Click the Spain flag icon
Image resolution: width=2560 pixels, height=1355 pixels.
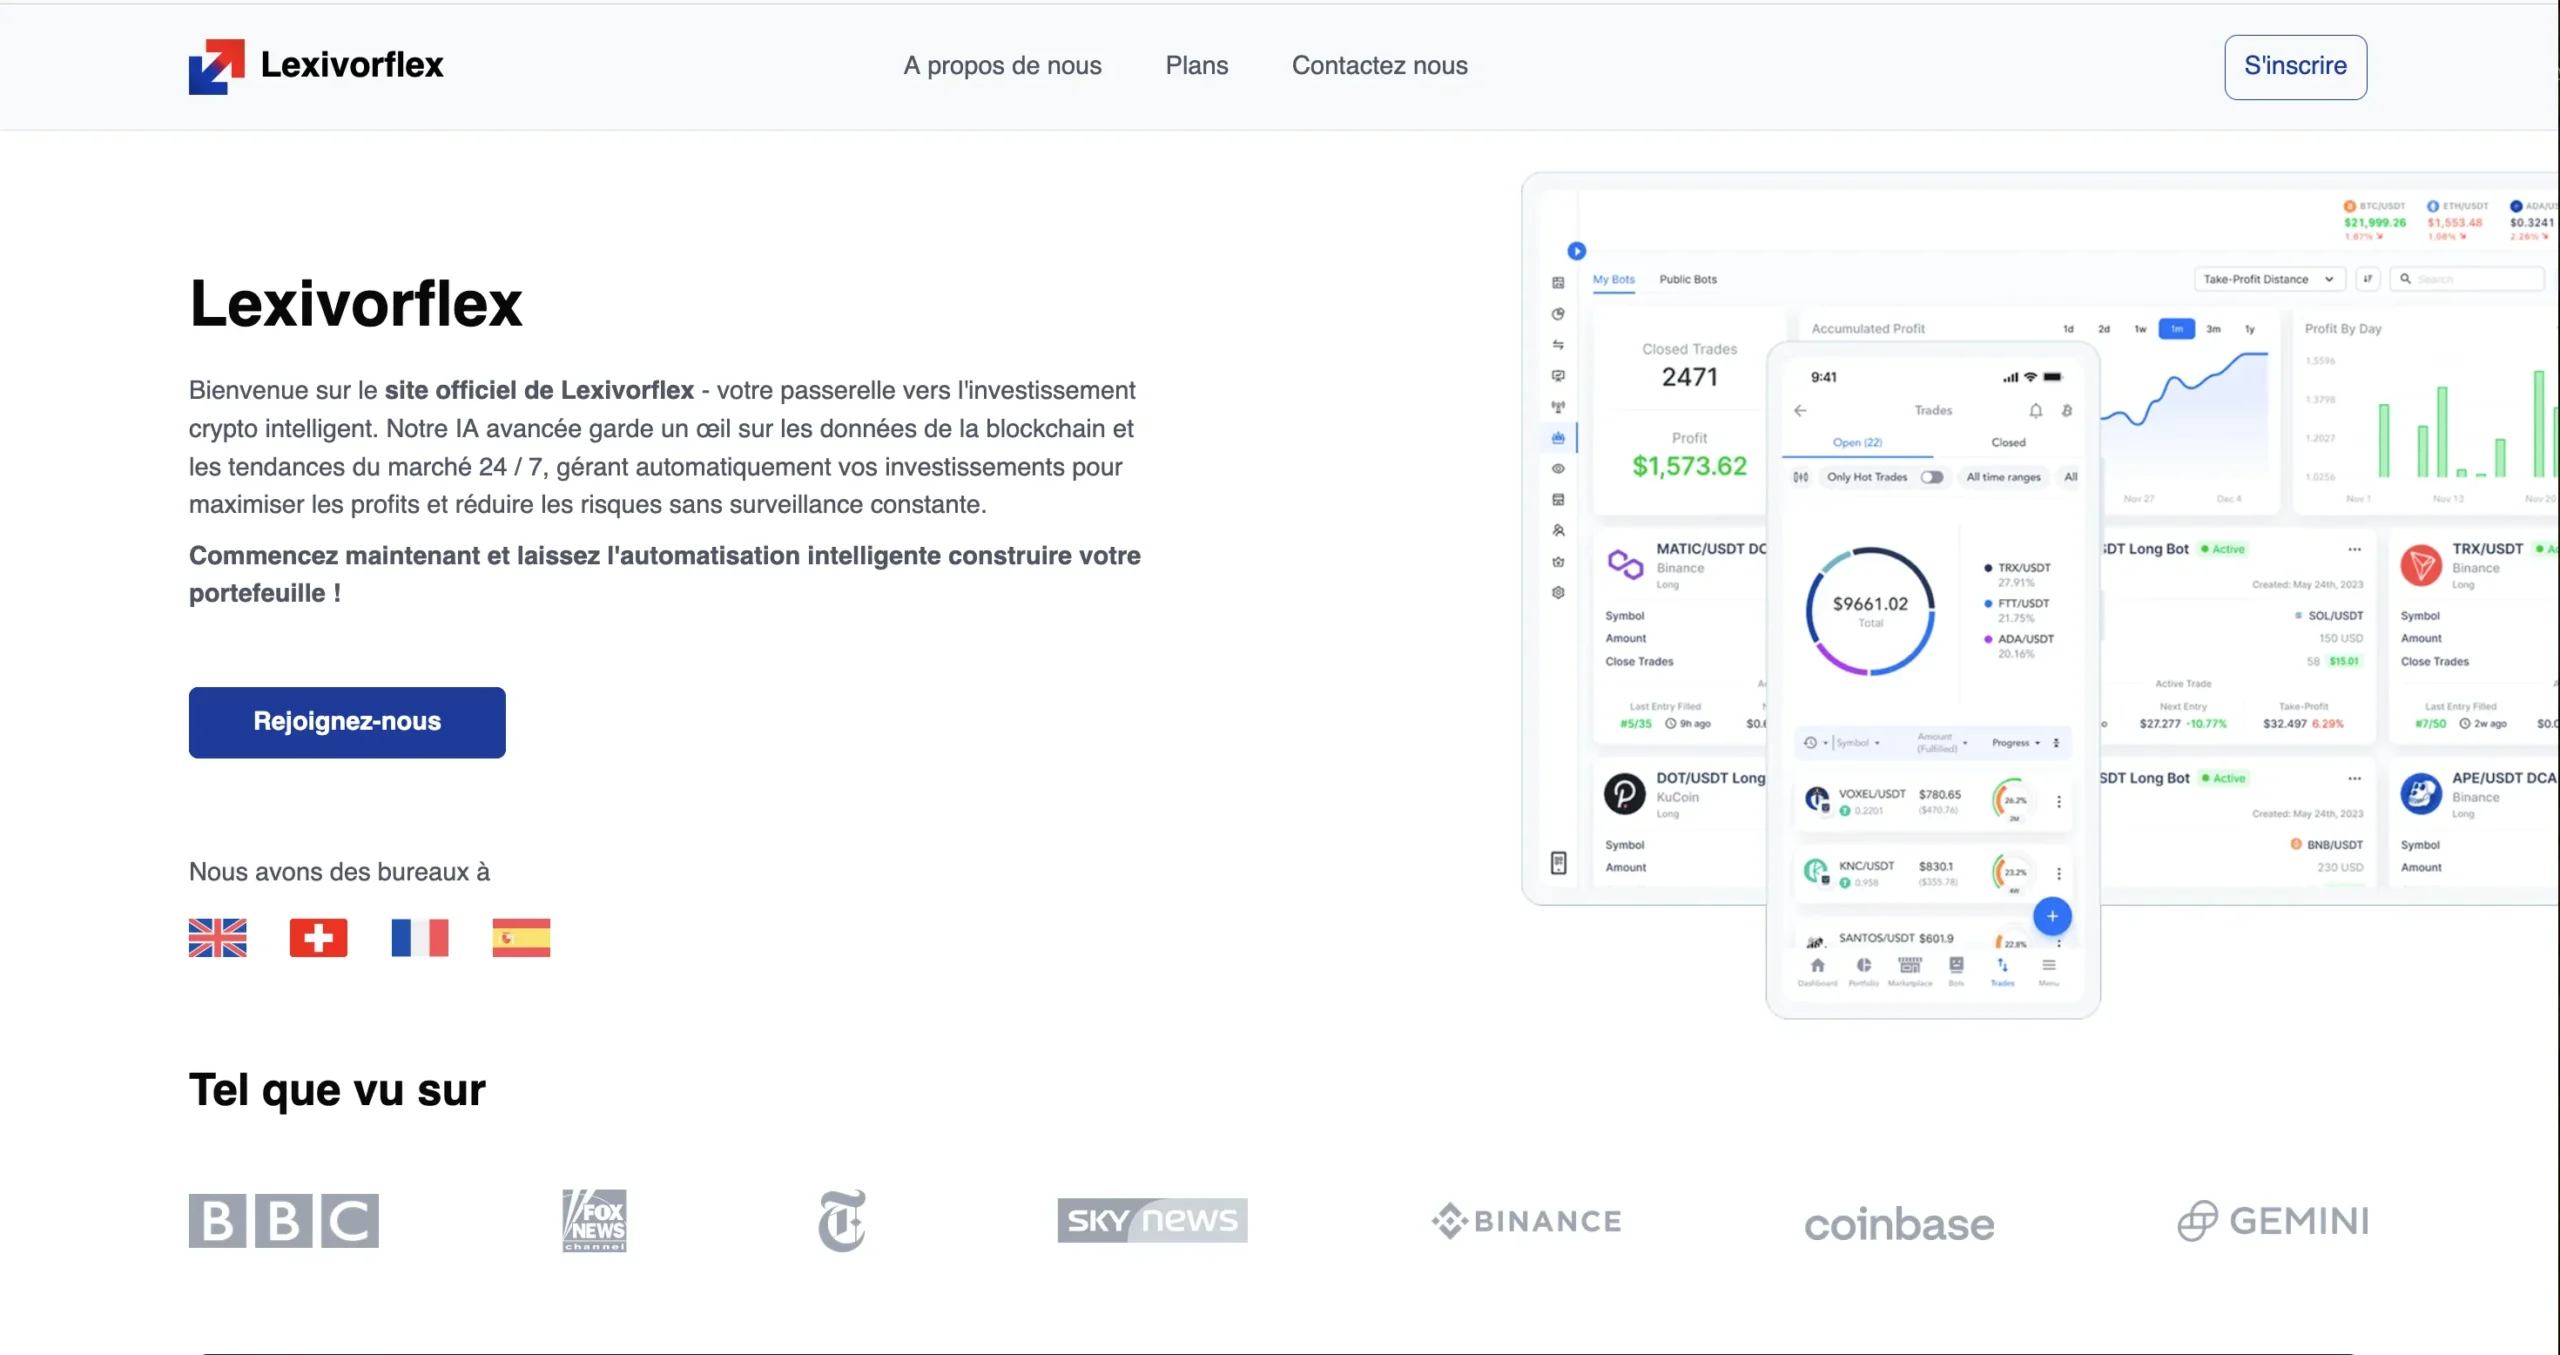tap(521, 938)
